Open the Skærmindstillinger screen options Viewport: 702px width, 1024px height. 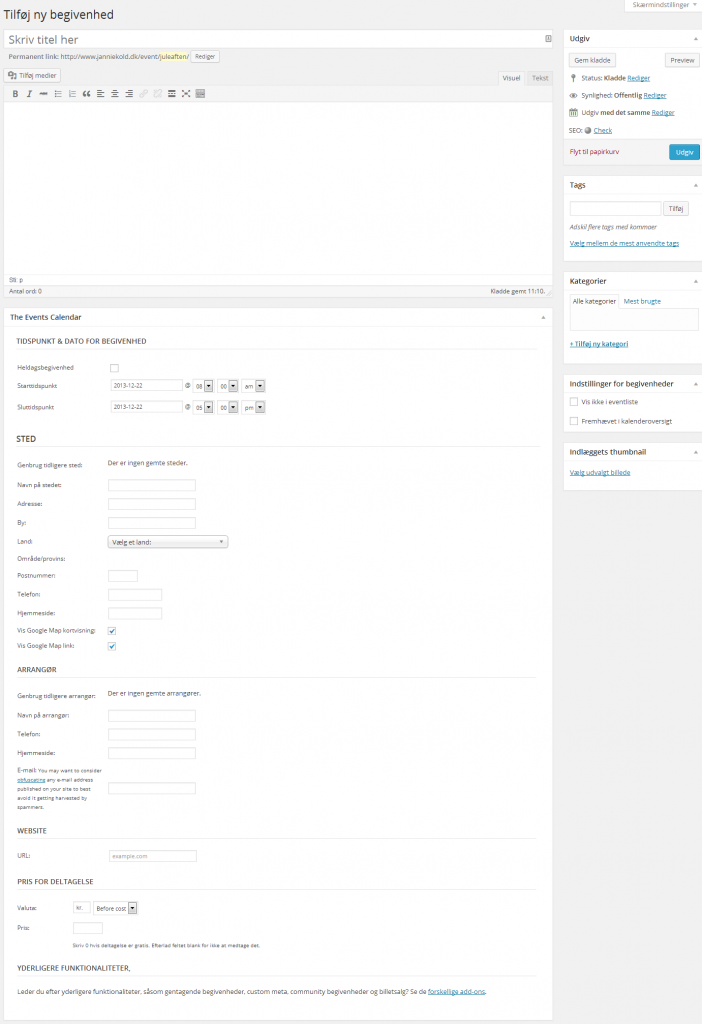pyautogui.click(x=663, y=5)
